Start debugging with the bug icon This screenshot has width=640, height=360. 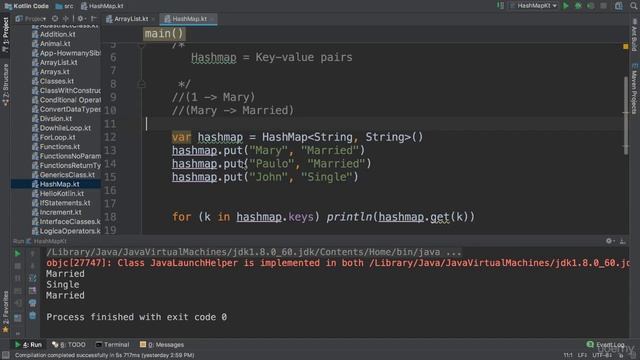click(x=578, y=6)
